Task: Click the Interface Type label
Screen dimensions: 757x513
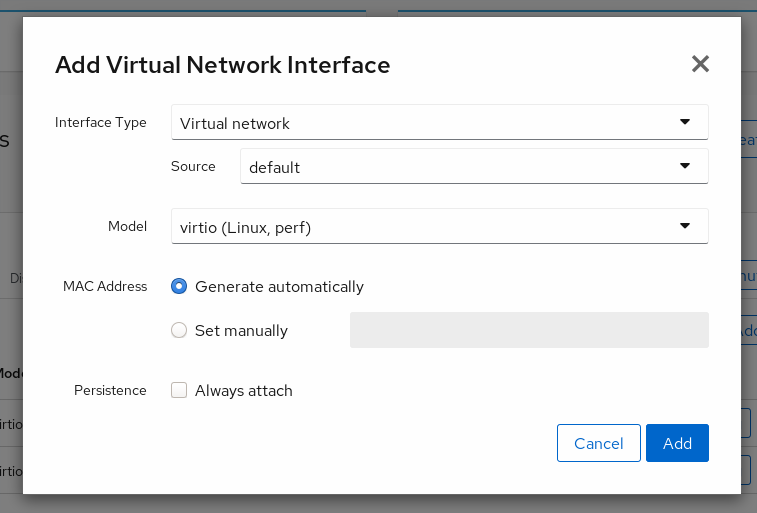Action: point(100,123)
